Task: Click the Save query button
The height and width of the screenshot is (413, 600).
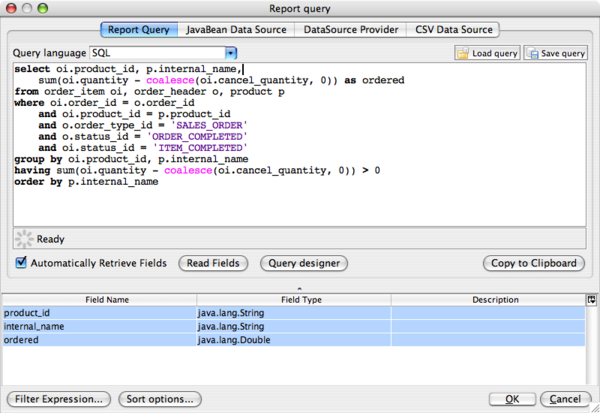Action: [556, 53]
